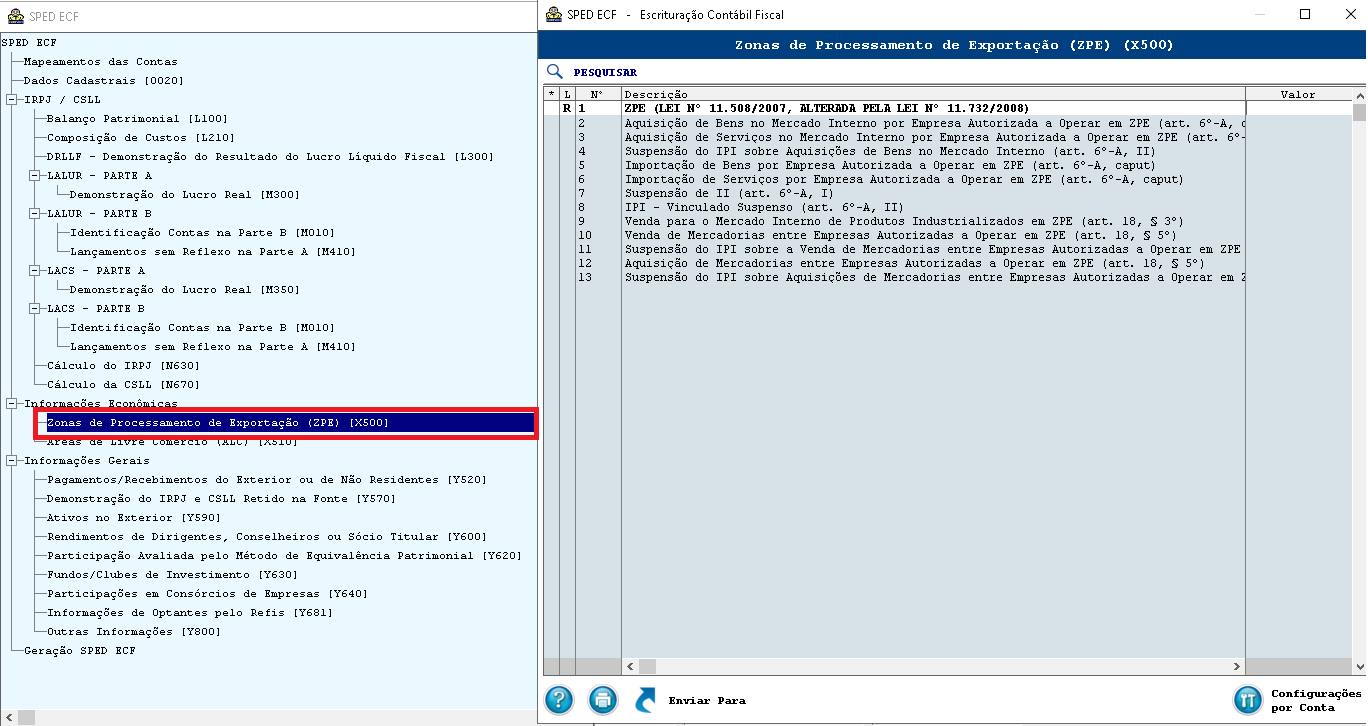This screenshot has width=1368, height=726.
Task: Open Rendimentos de Dirigentes [Y600]
Action: click(x=267, y=536)
